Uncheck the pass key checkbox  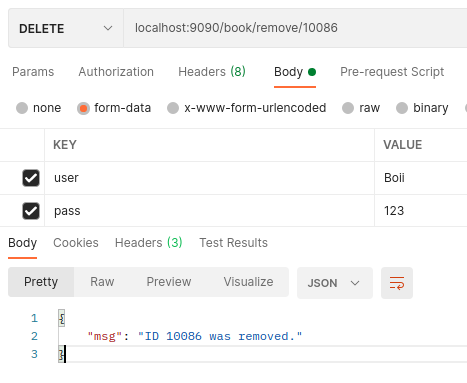tap(31, 211)
